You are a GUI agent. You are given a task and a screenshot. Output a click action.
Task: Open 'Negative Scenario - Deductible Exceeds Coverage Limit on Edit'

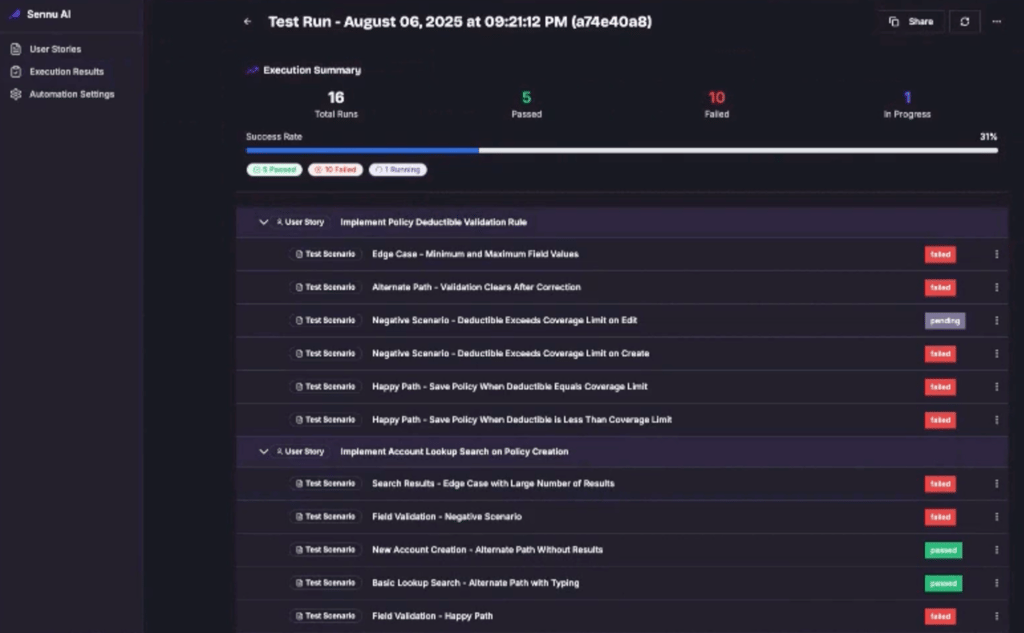504,321
